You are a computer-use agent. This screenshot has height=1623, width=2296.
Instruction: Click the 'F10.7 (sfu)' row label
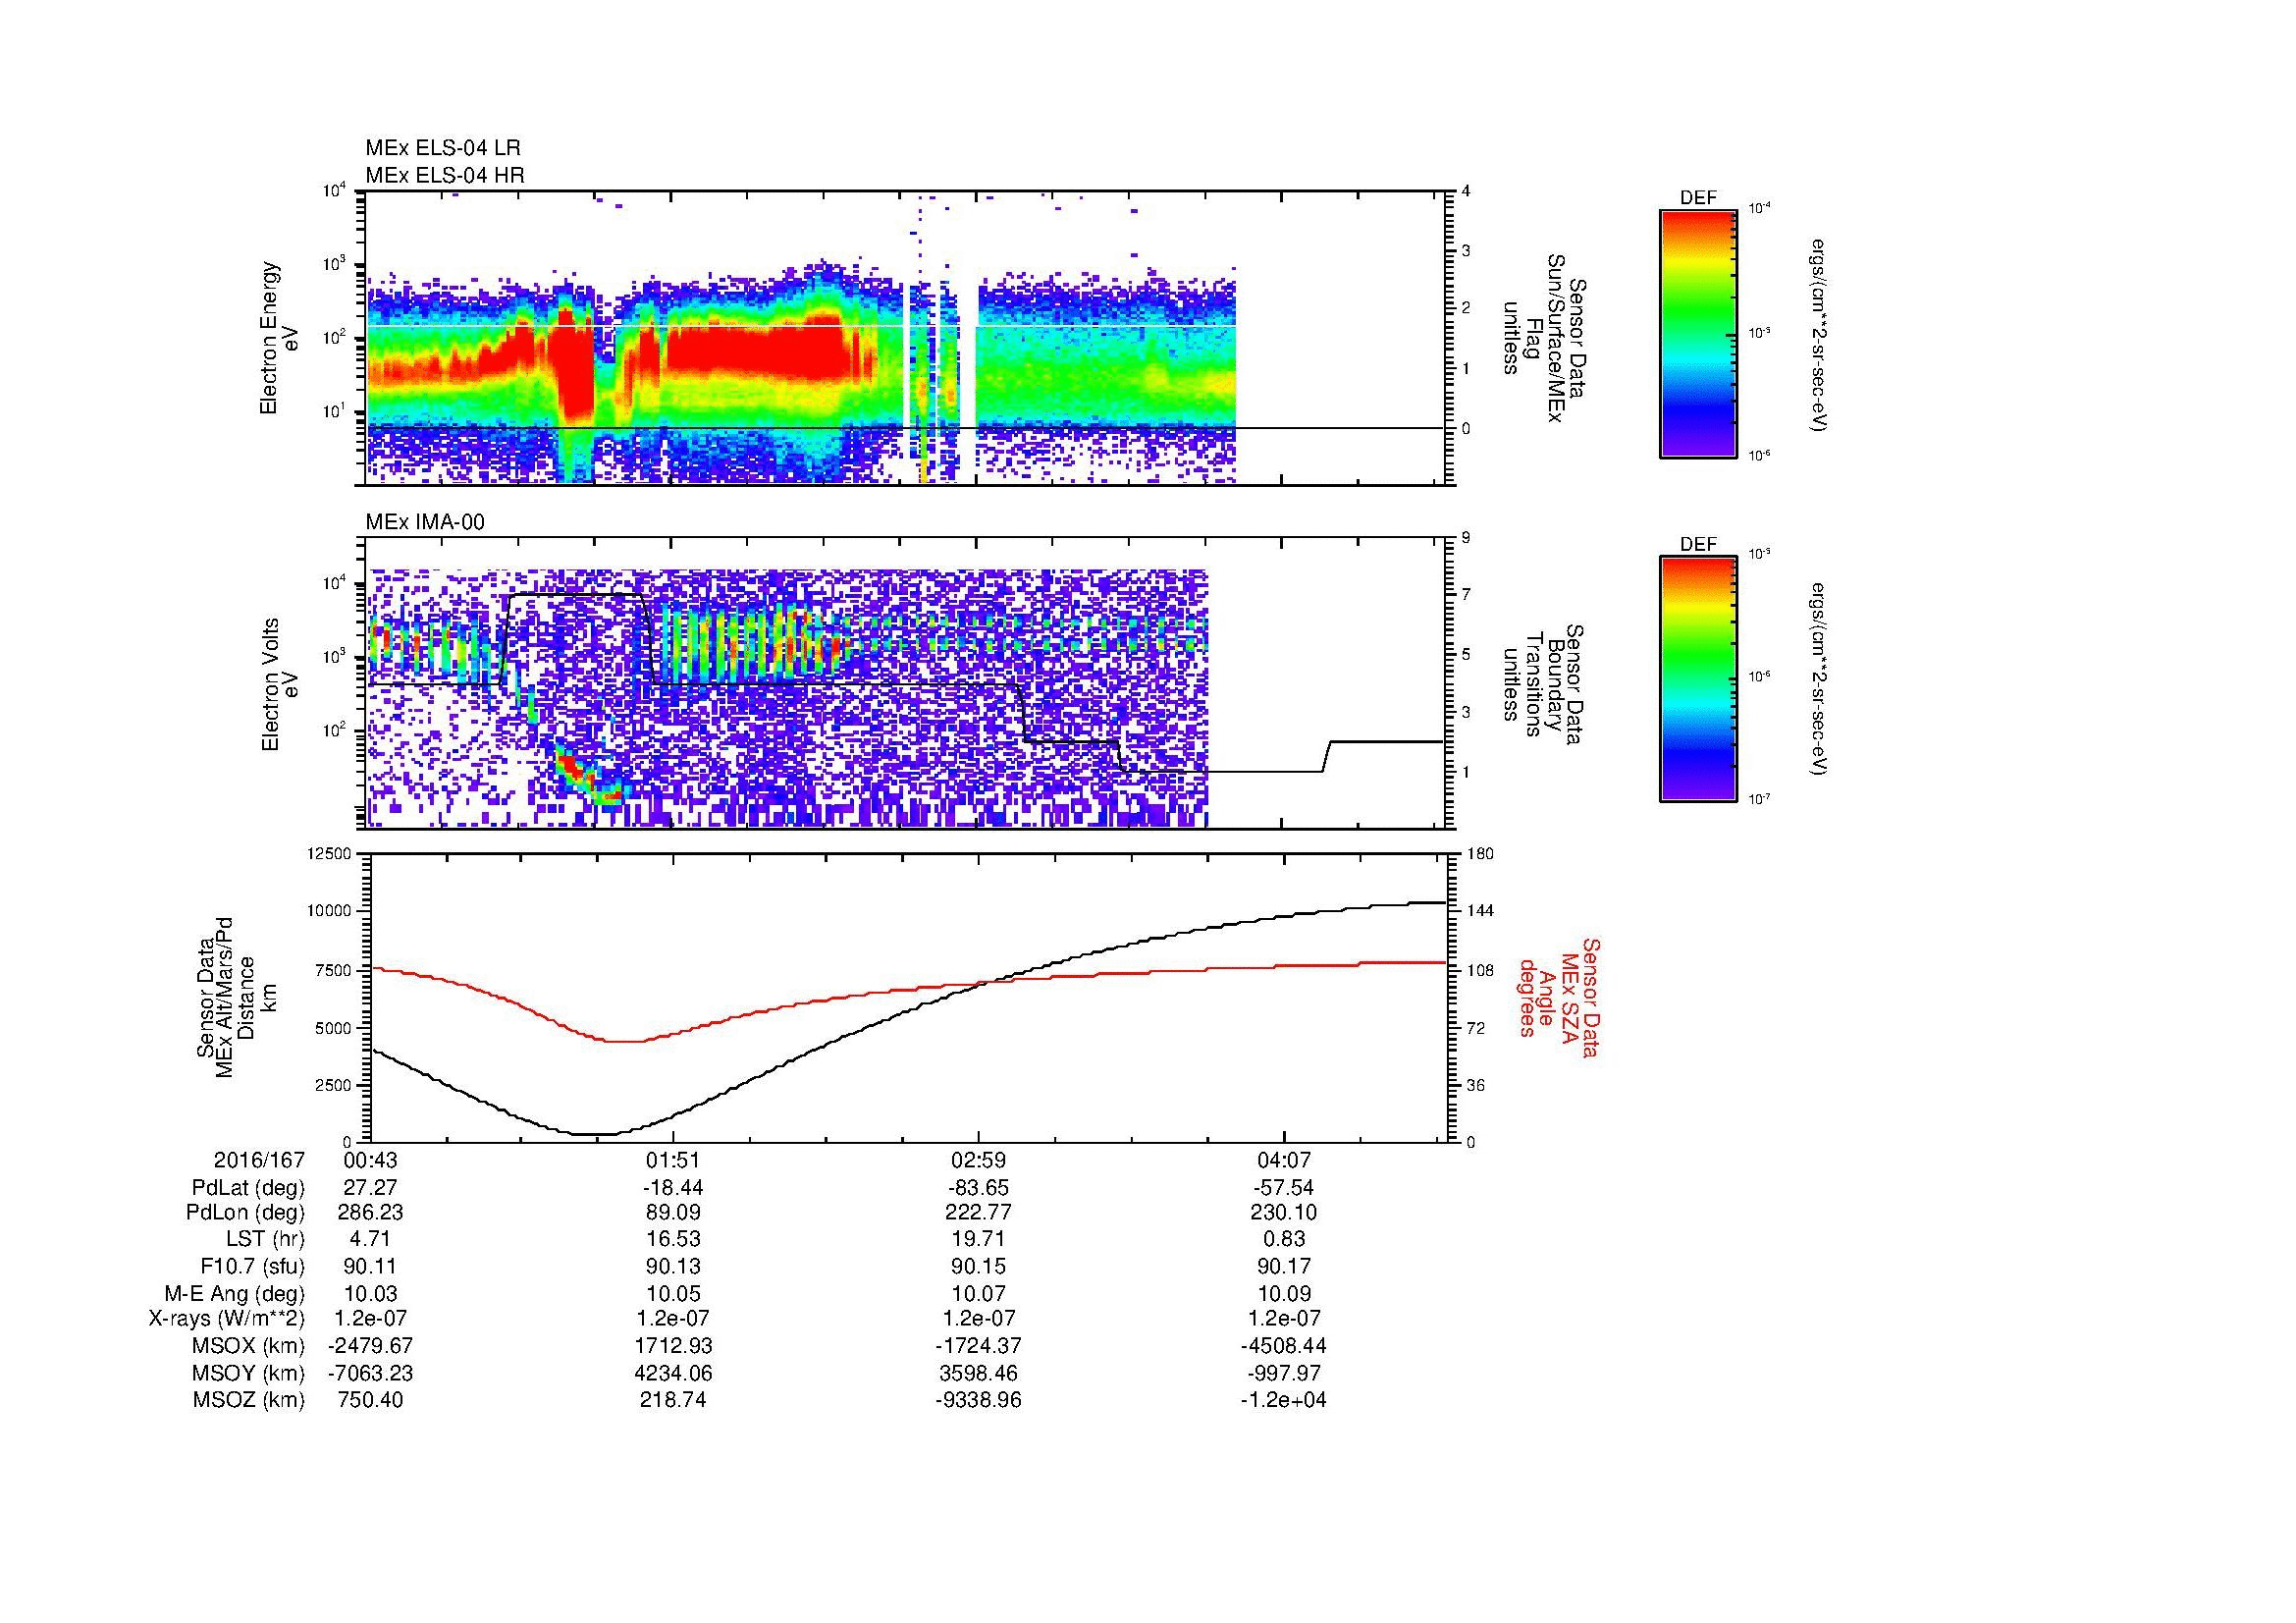pos(252,1266)
